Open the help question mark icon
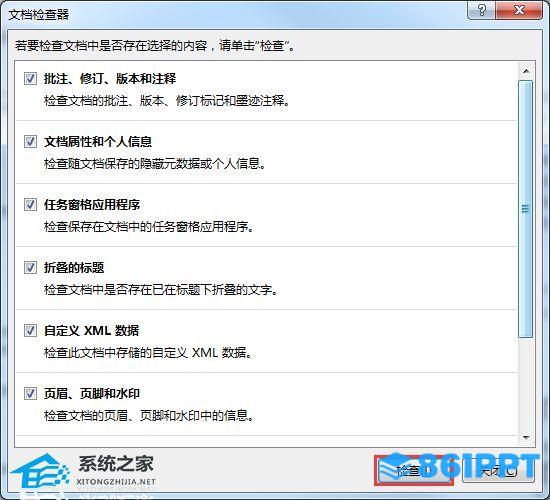This screenshot has width=550, height=500. pos(482,10)
